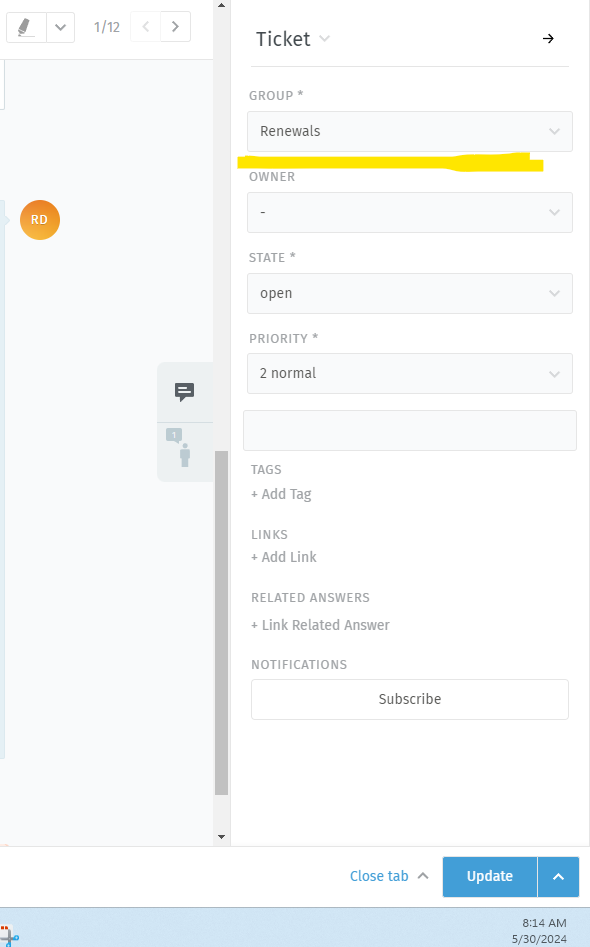Expand the State dropdown showing open

[409, 294]
